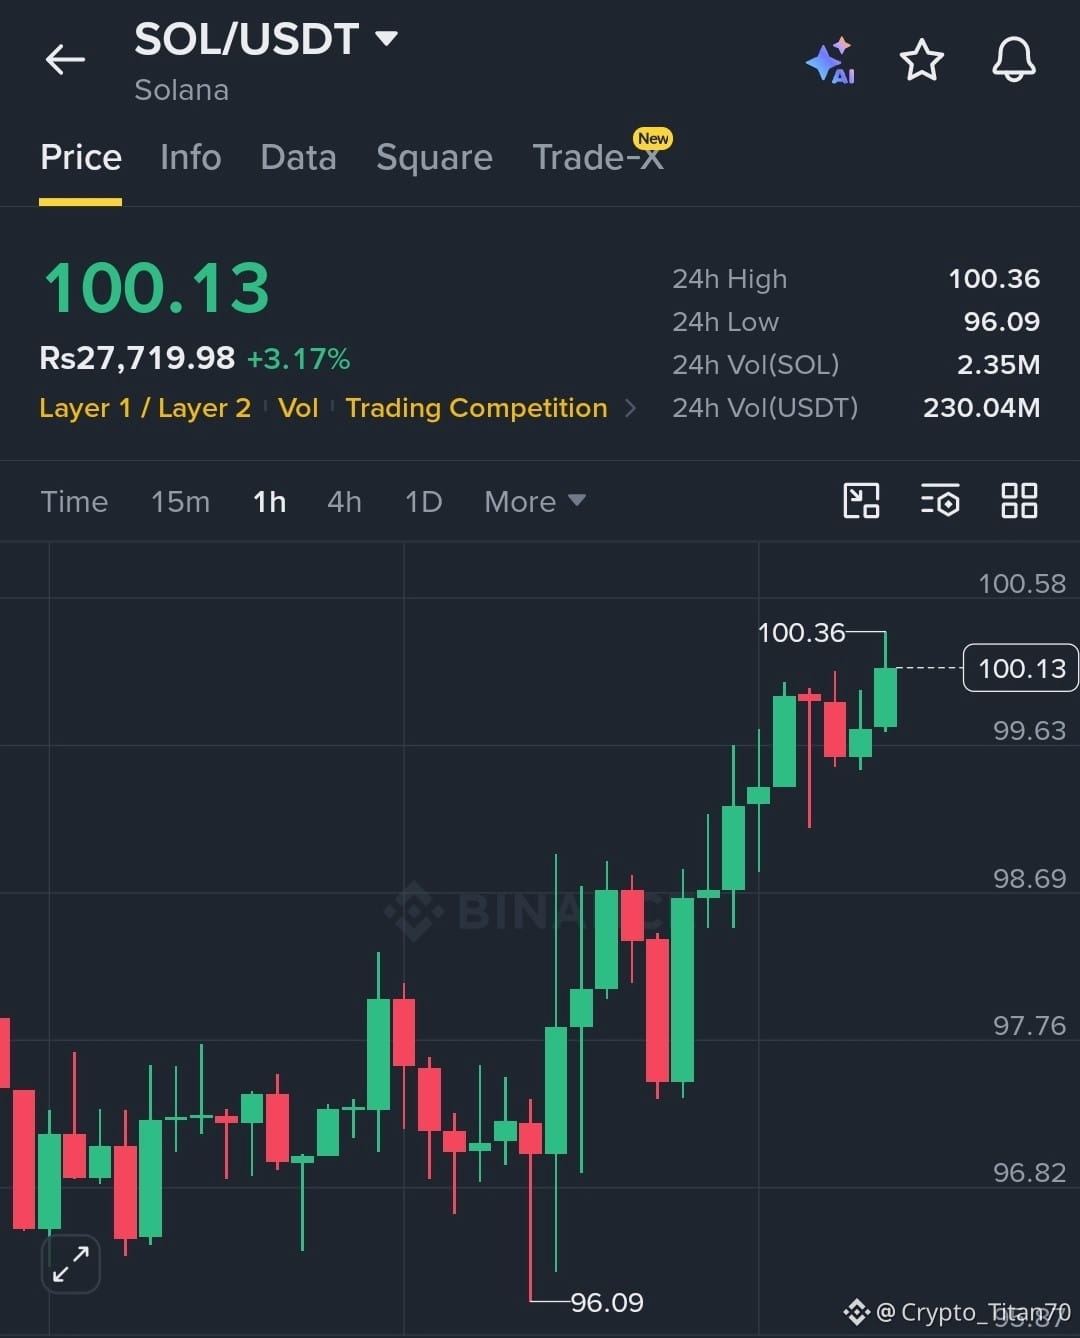Open chart indicator settings icon

click(940, 500)
